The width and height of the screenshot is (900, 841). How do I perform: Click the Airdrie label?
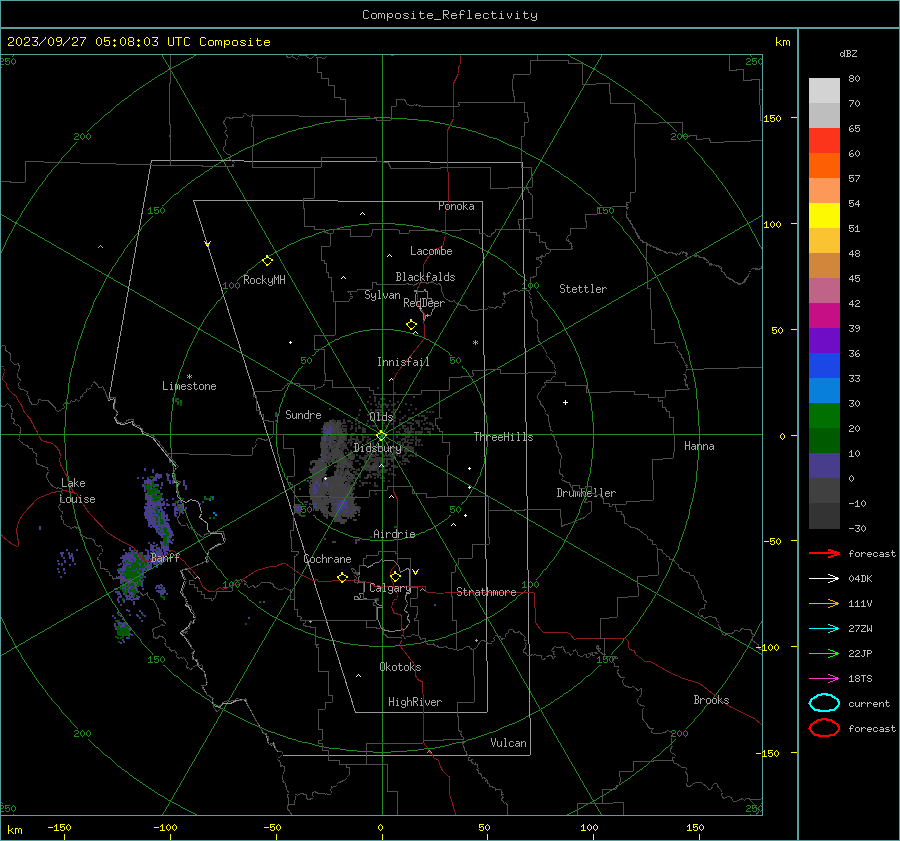[394, 534]
